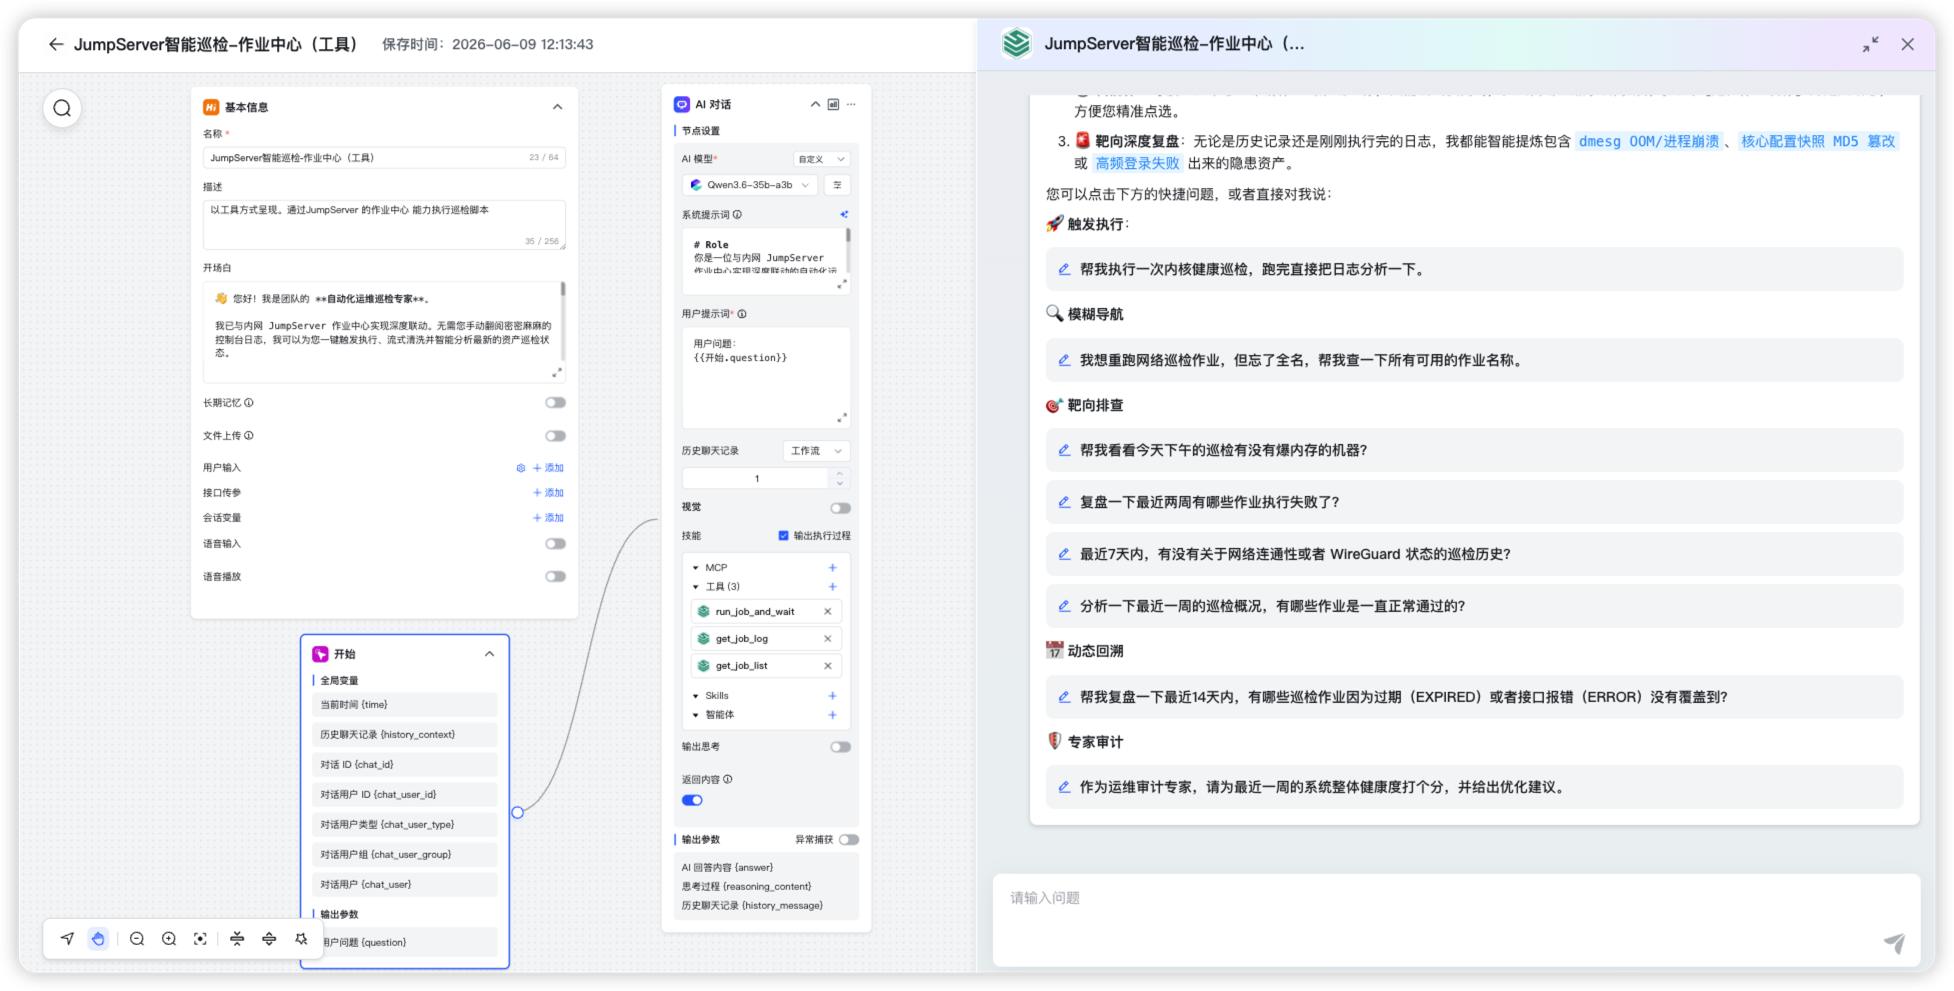The image size is (1954, 991).
Task: Click 添加 next to 用户输入
Action: (549, 468)
